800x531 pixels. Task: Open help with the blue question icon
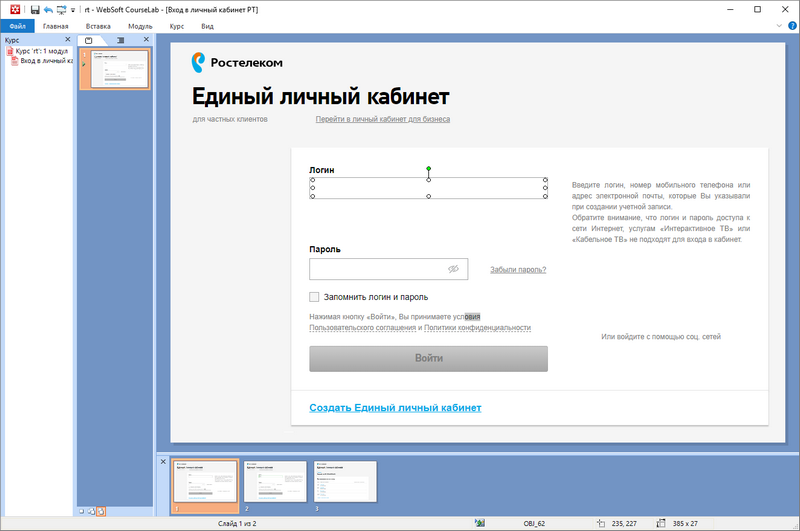[x=793, y=26]
